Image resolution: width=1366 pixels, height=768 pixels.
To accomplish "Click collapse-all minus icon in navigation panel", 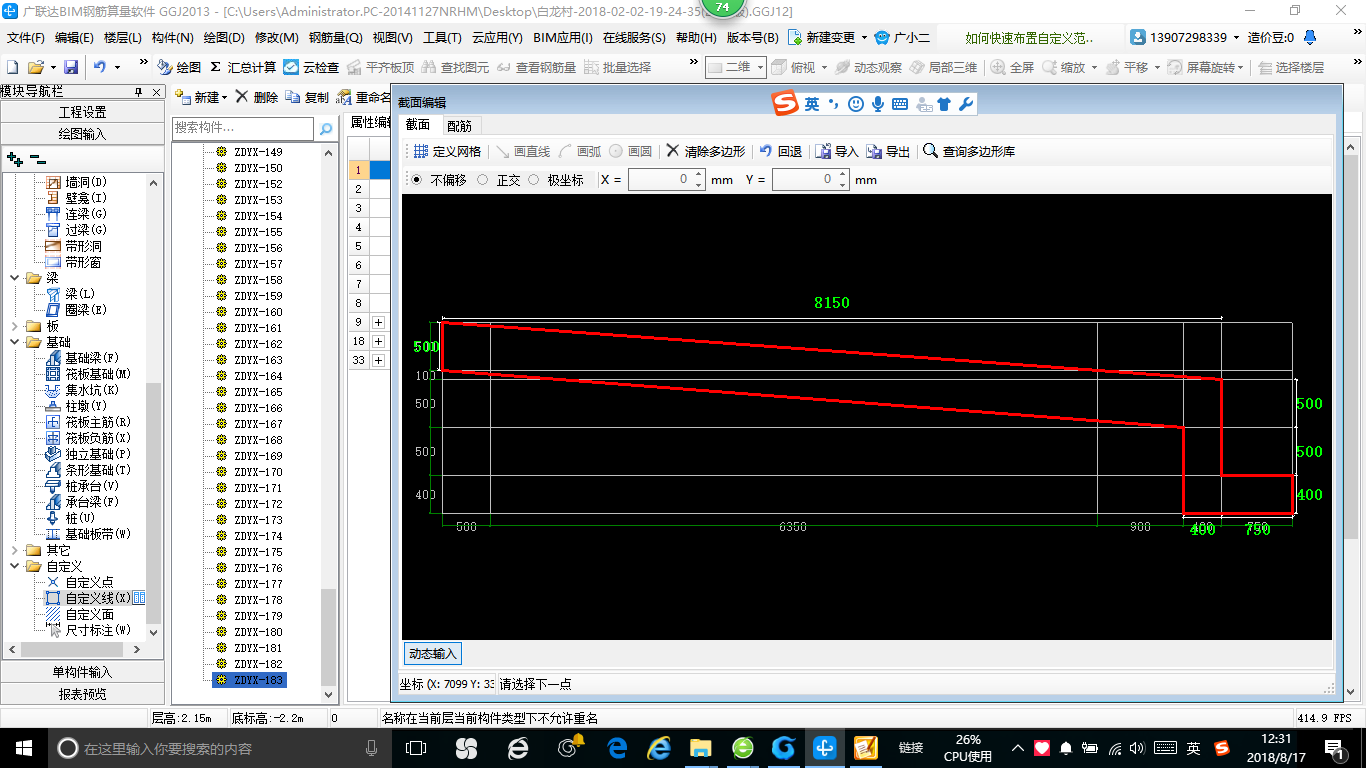I will coord(37,158).
